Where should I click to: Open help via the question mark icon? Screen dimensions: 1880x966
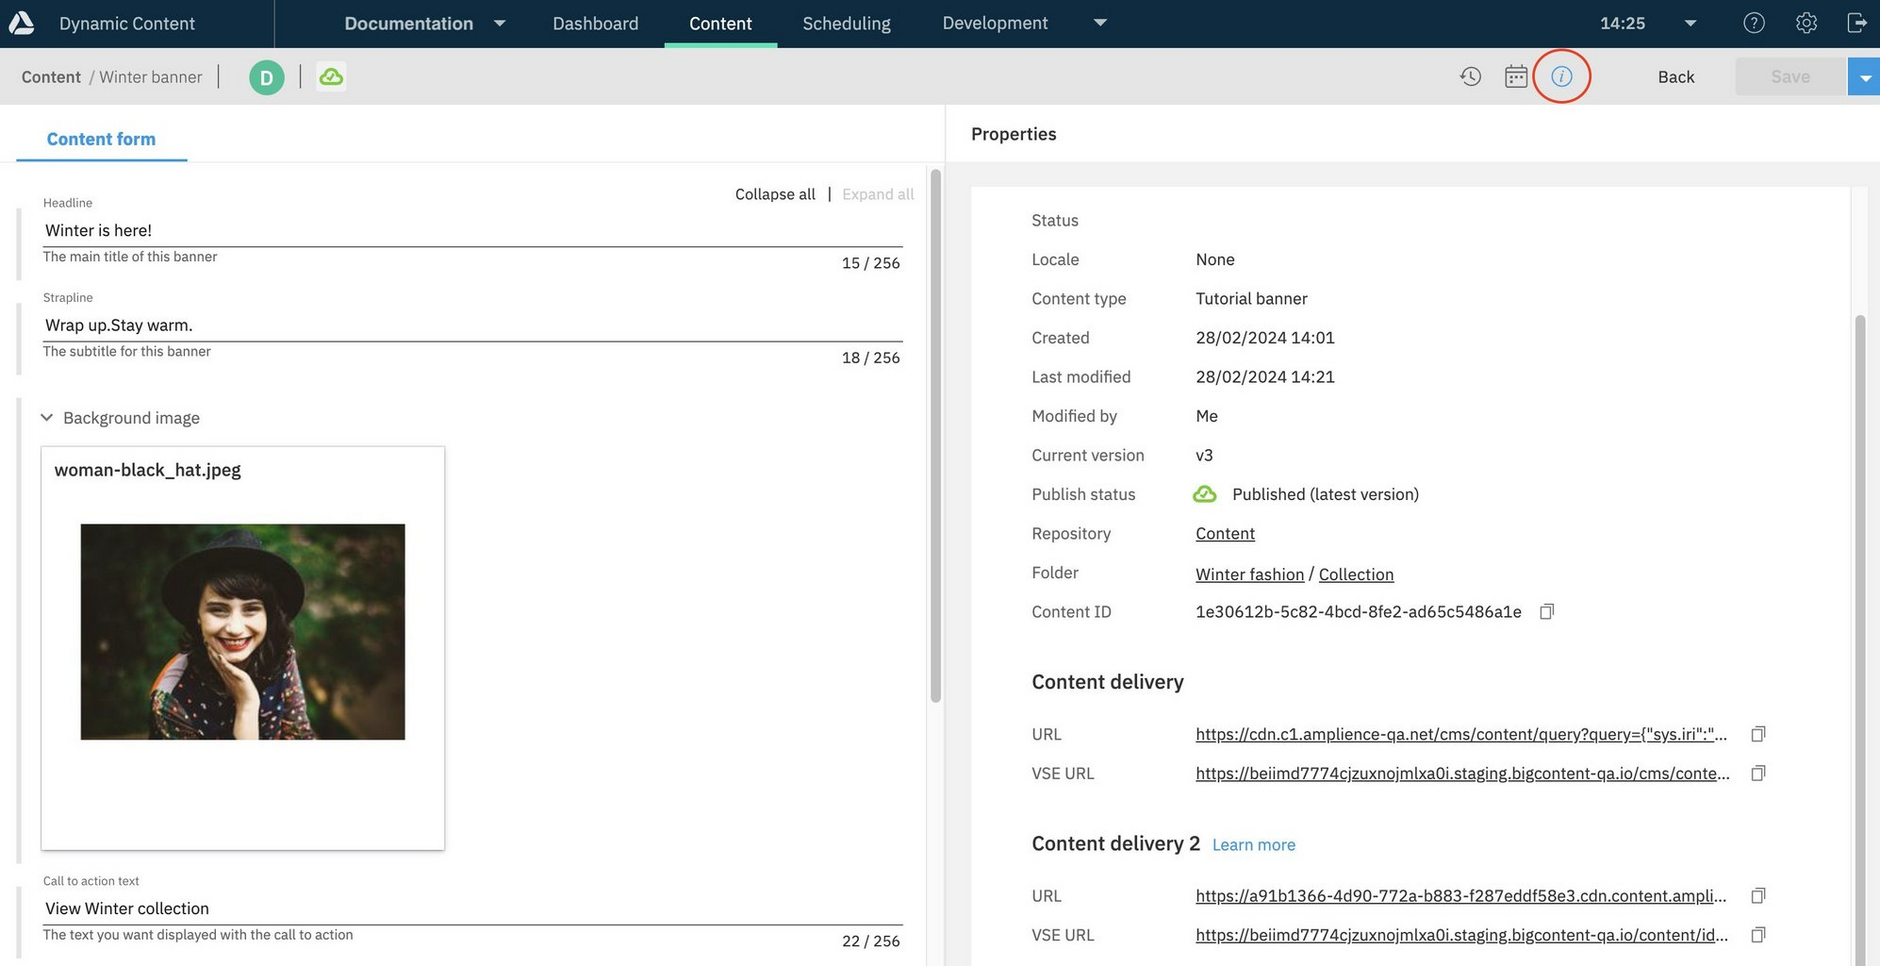[x=1753, y=22]
